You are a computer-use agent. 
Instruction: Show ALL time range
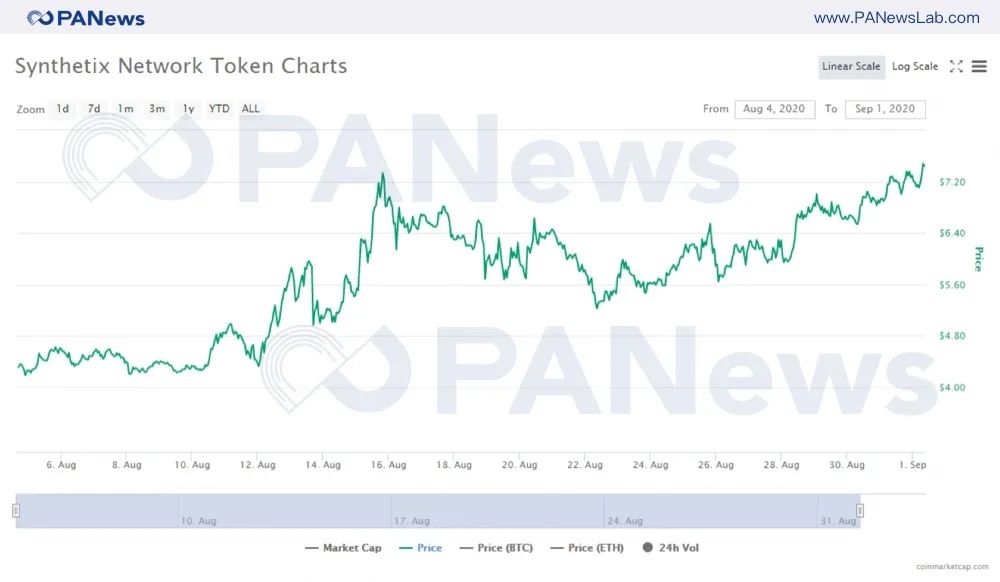[251, 109]
